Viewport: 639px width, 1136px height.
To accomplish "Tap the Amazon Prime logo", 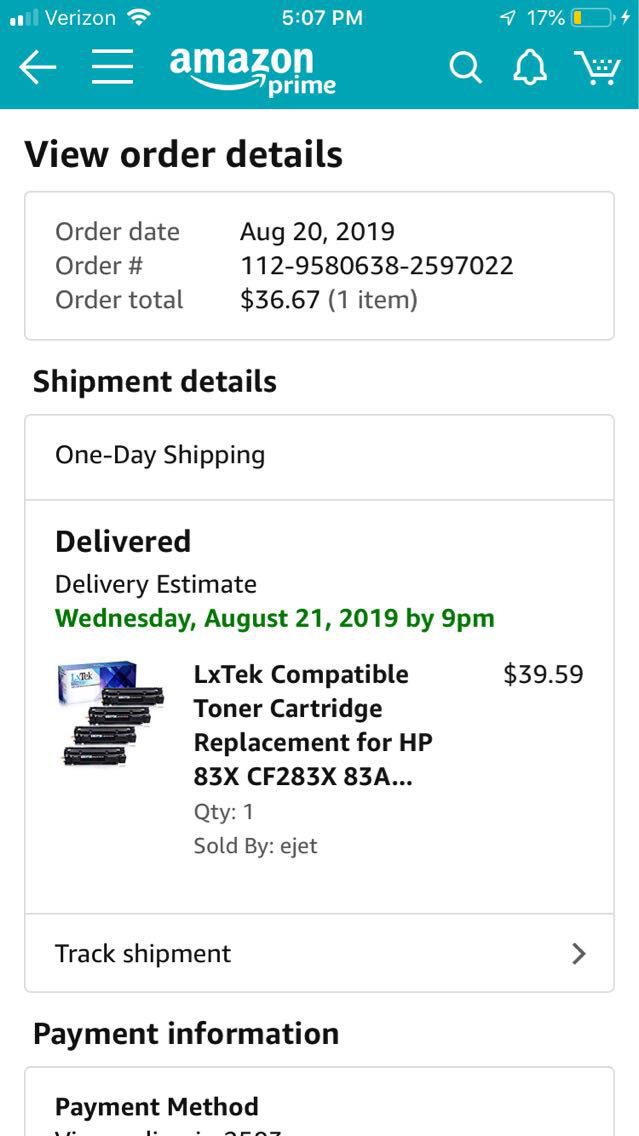I will pos(252,70).
